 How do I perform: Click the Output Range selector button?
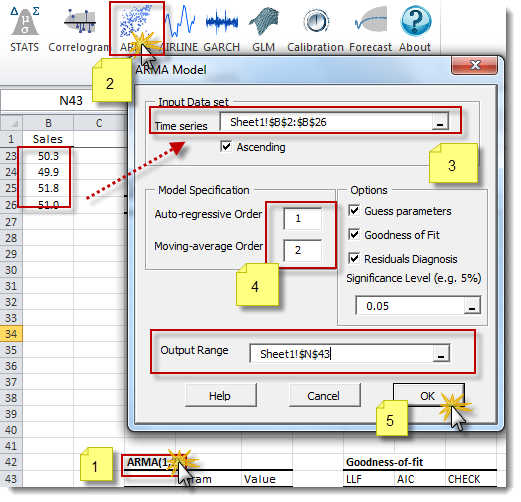[441, 354]
